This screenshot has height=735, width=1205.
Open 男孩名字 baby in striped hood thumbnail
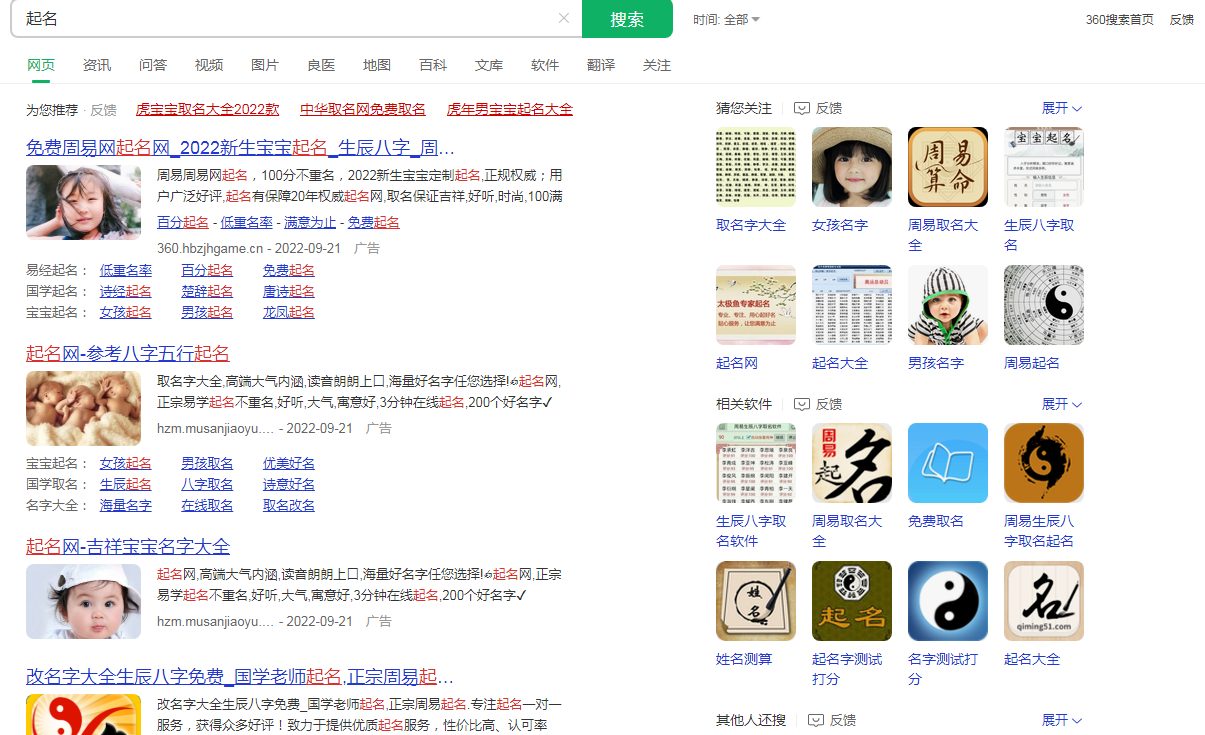click(948, 305)
